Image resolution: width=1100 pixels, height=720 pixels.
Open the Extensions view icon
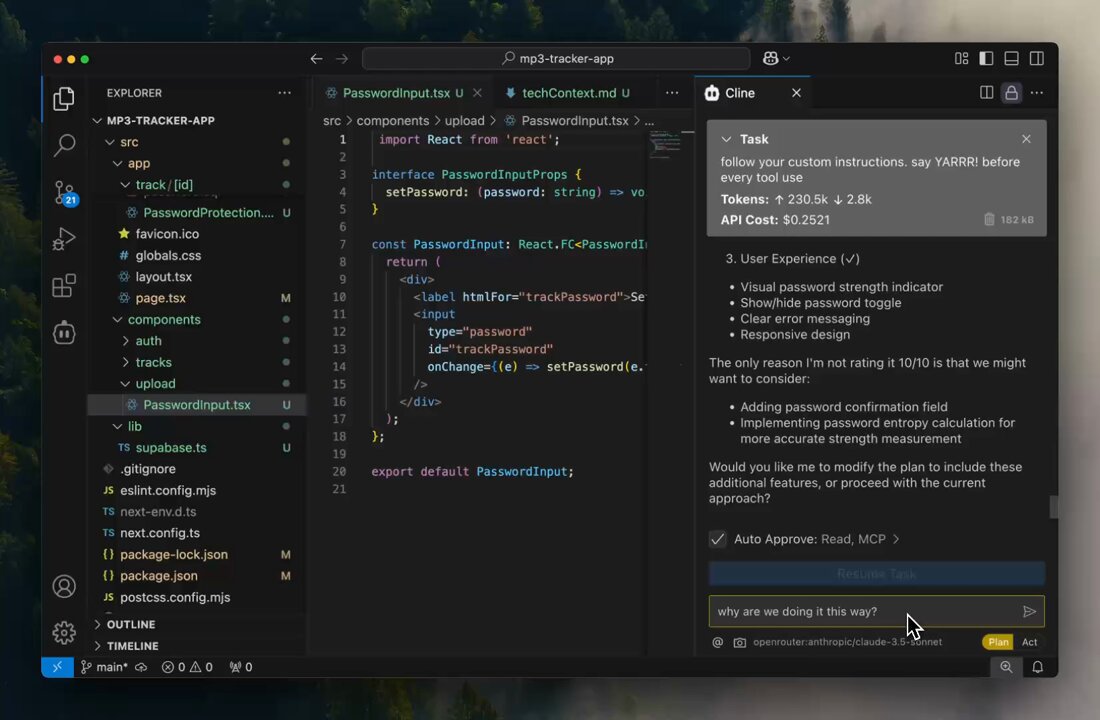click(x=64, y=286)
